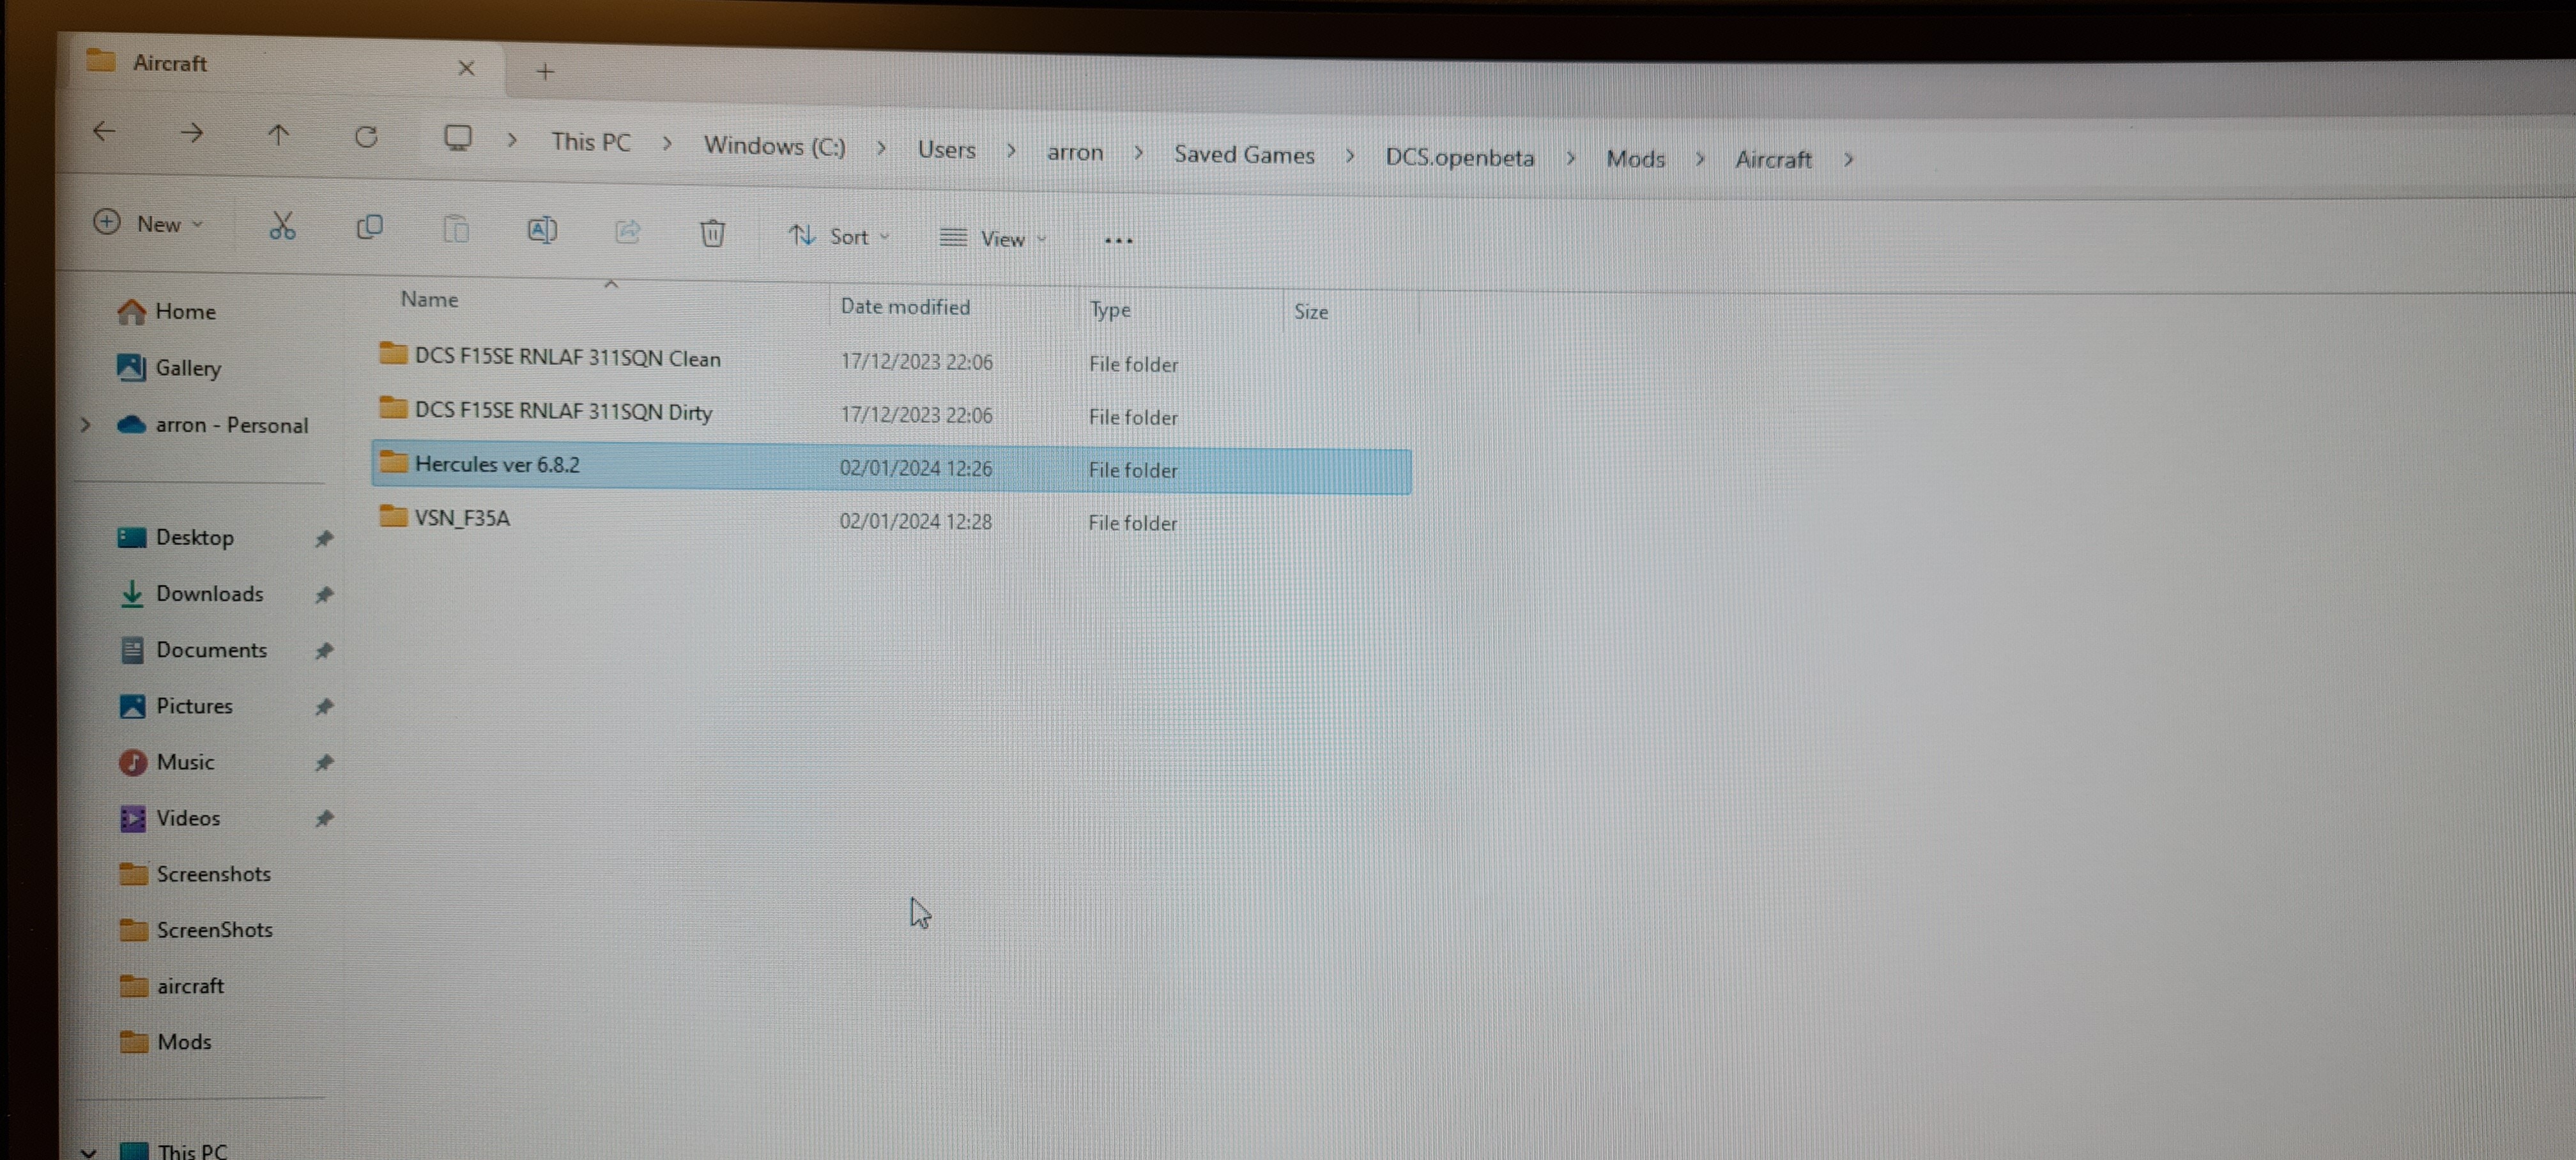Sort by Name column header
The image size is (2576, 1160).
429,299
